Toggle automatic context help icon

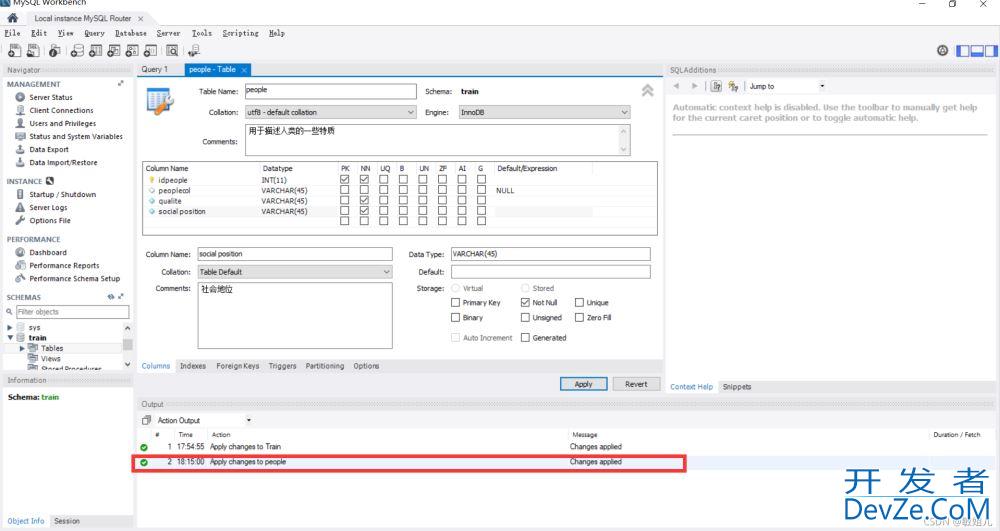pyautogui.click(x=733, y=86)
